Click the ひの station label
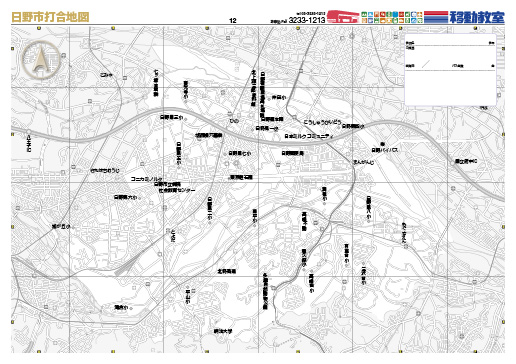This screenshot has width=516, height=364. 234,121
